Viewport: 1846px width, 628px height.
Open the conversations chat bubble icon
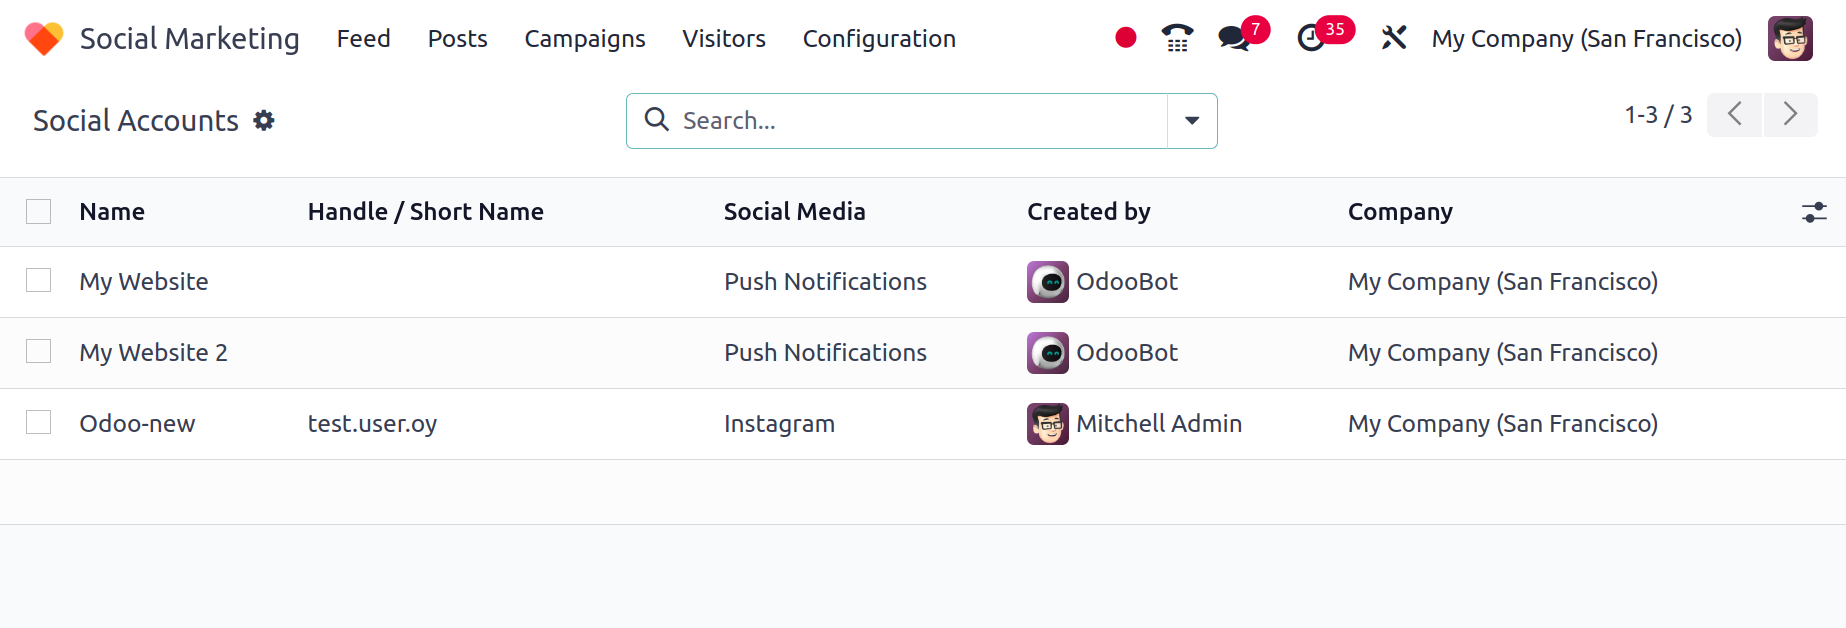pos(1234,39)
